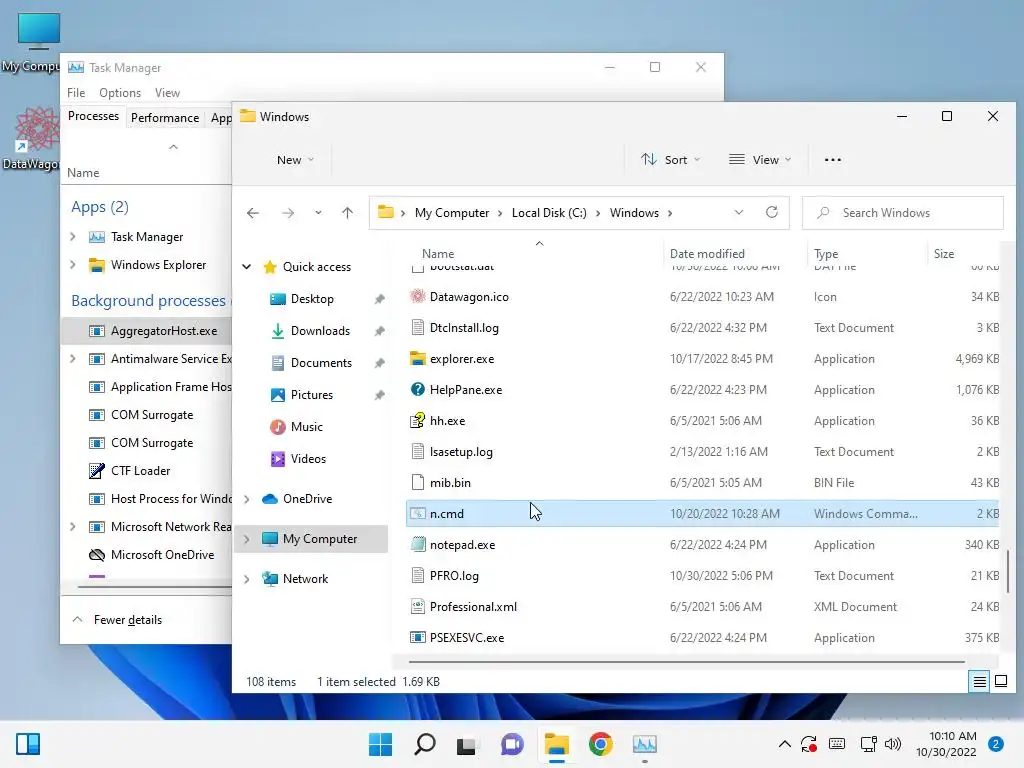This screenshot has width=1024, height=768.
Task: Expand Microsoft Network Realtime process
Action: coord(72,526)
